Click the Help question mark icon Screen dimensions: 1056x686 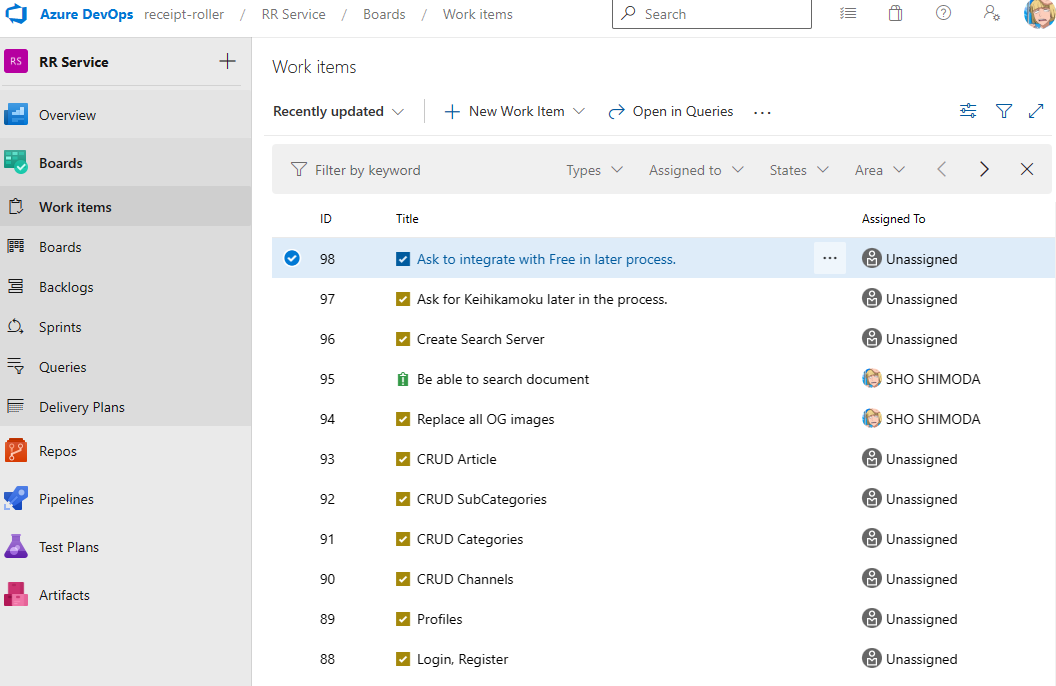click(943, 13)
